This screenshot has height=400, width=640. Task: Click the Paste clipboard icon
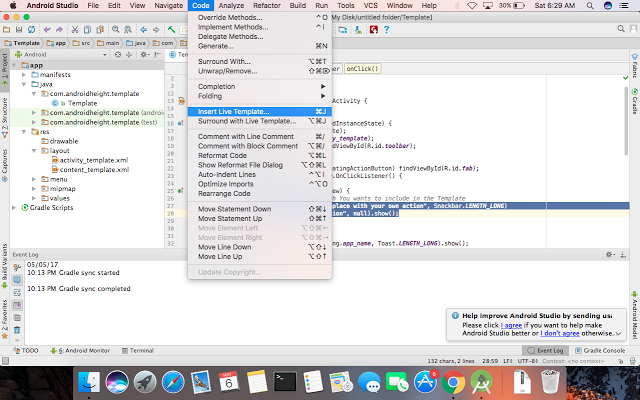pos(100,29)
